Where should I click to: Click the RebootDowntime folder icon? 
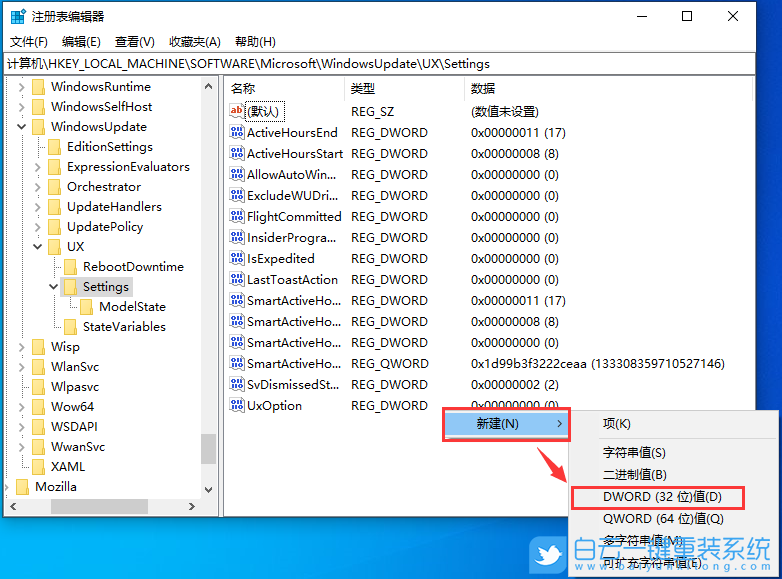point(70,267)
